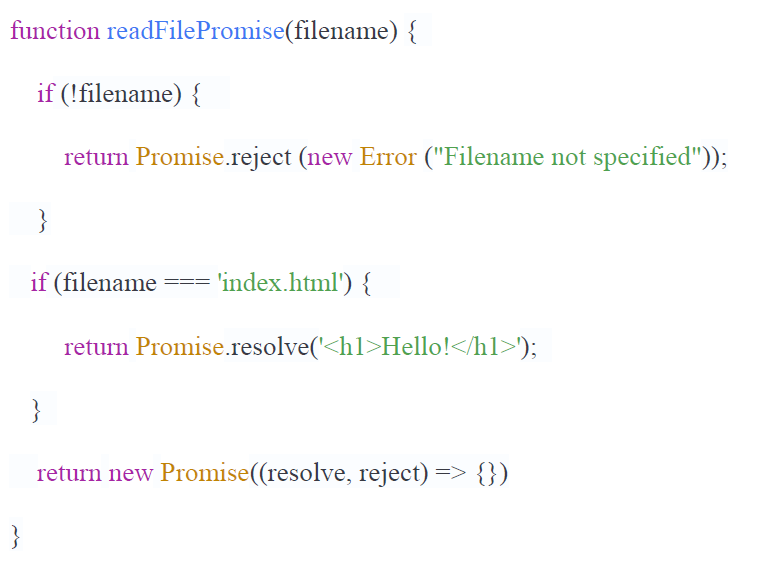Click the "Filename not specified" string

(x=567, y=157)
